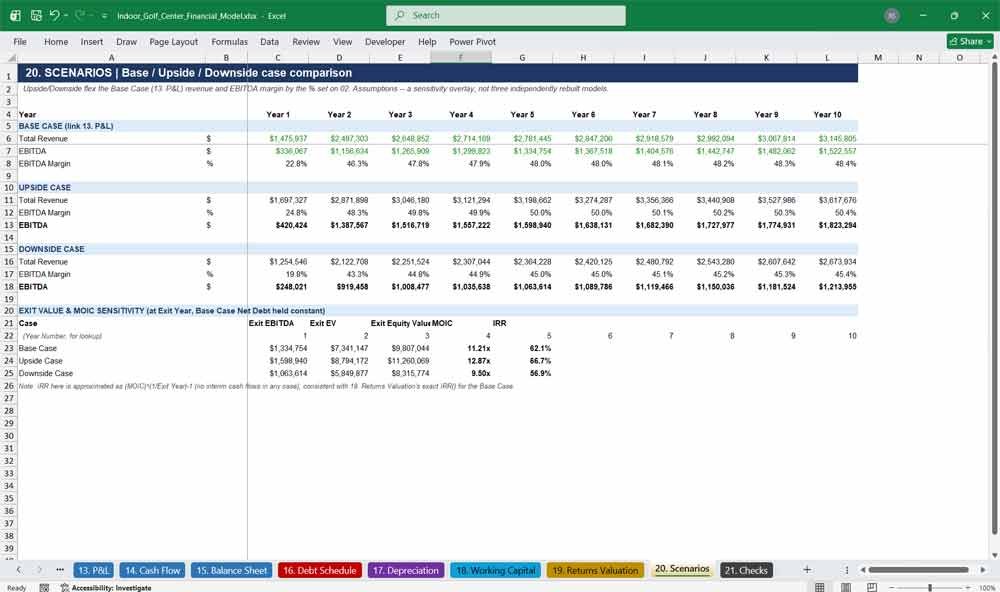Click the zoom slider handle
The height and width of the screenshot is (592, 1000).
(x=930, y=588)
